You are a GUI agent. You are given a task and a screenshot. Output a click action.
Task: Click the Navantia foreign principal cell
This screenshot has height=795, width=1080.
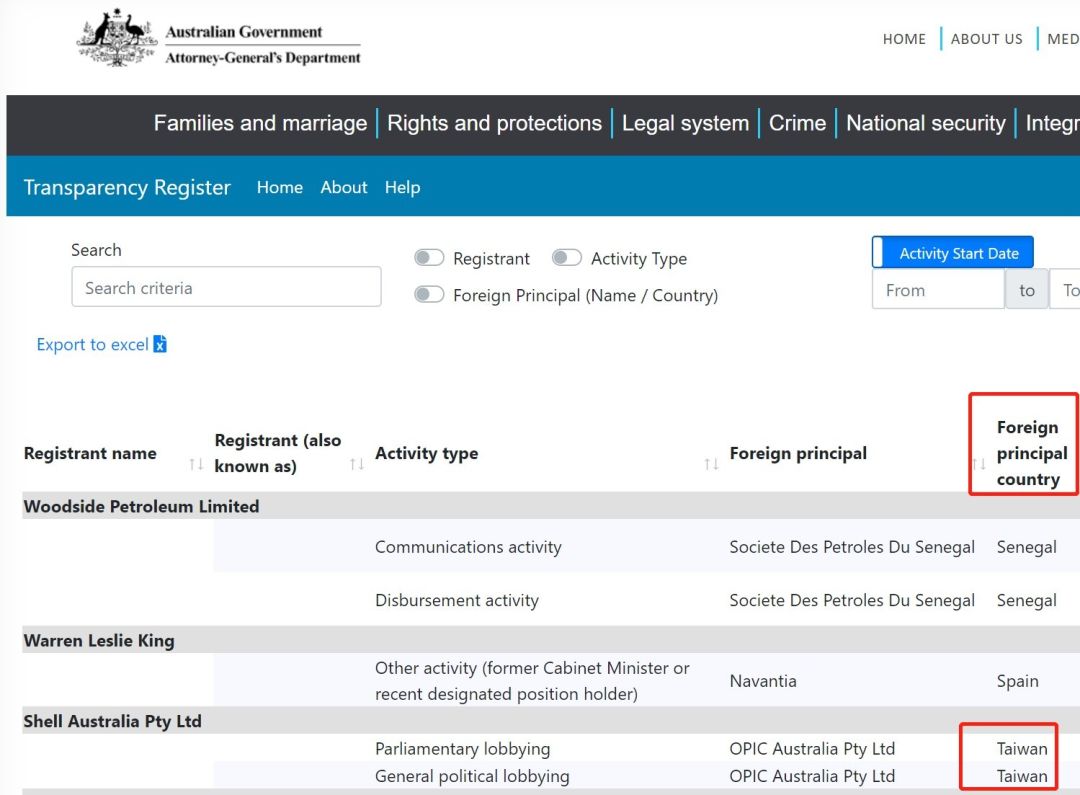point(763,681)
